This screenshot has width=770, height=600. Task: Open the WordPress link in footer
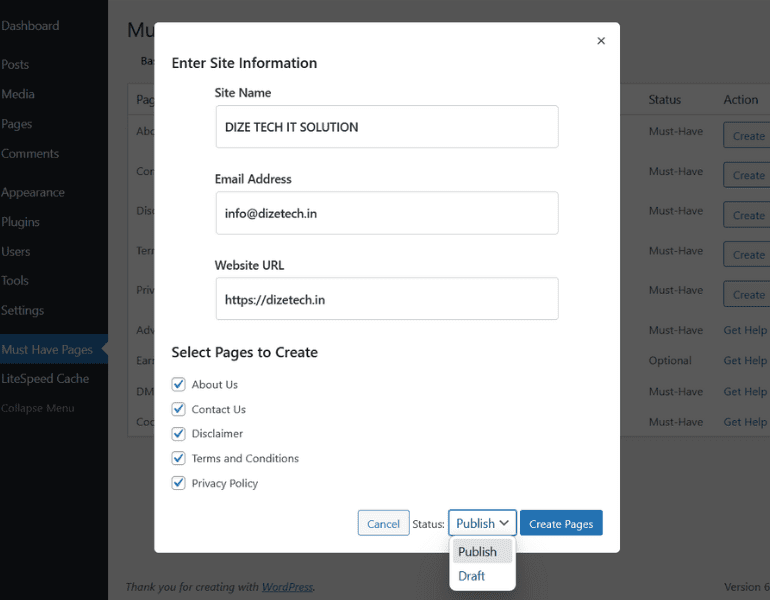coord(287,587)
